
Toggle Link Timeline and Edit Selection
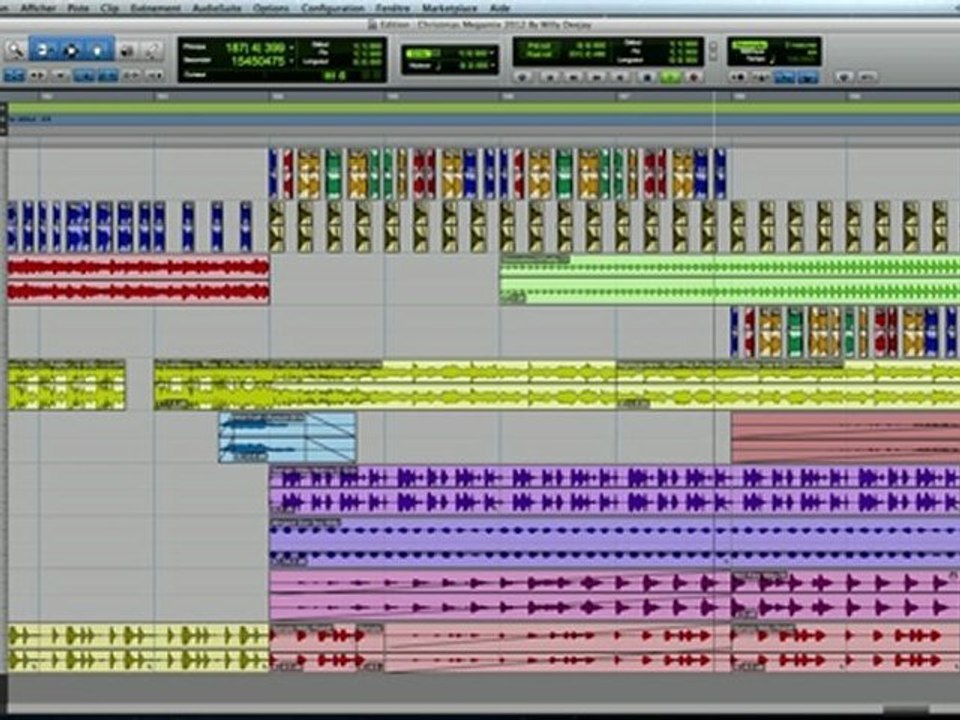click(x=108, y=76)
